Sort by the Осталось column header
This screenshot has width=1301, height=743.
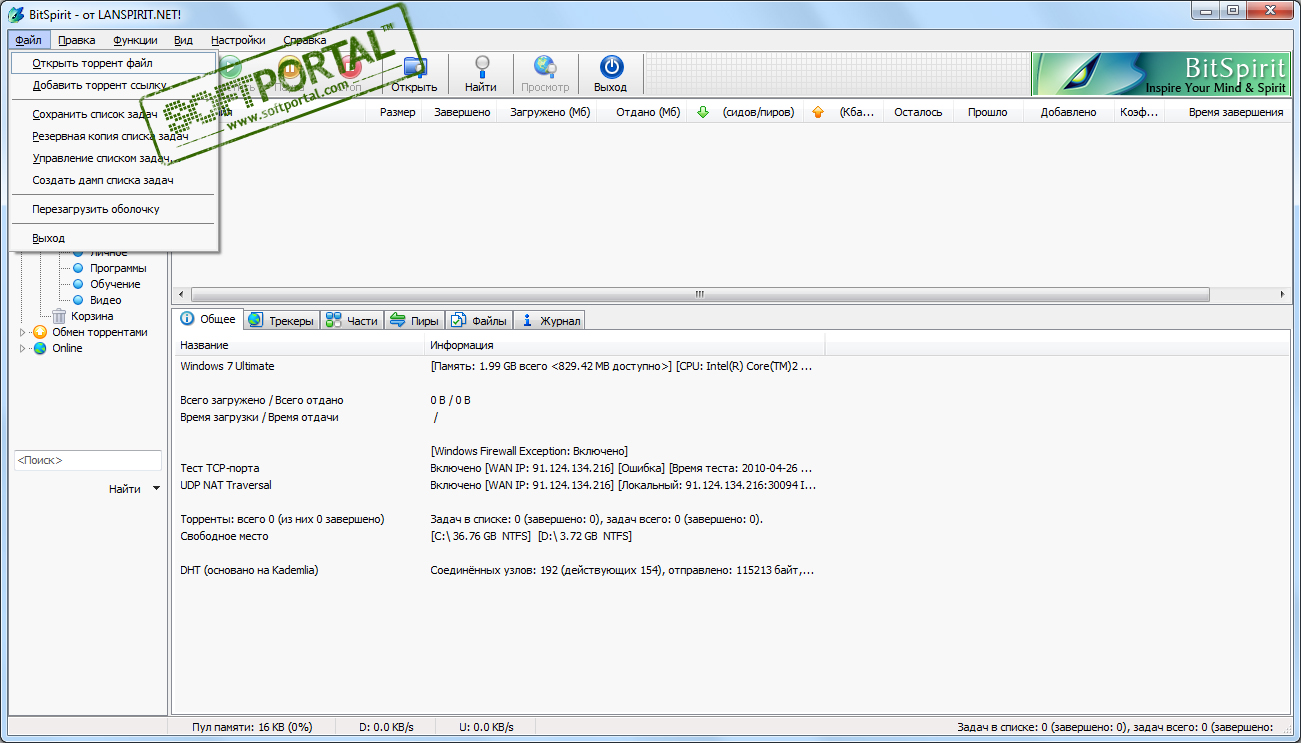pyautogui.click(x=918, y=112)
